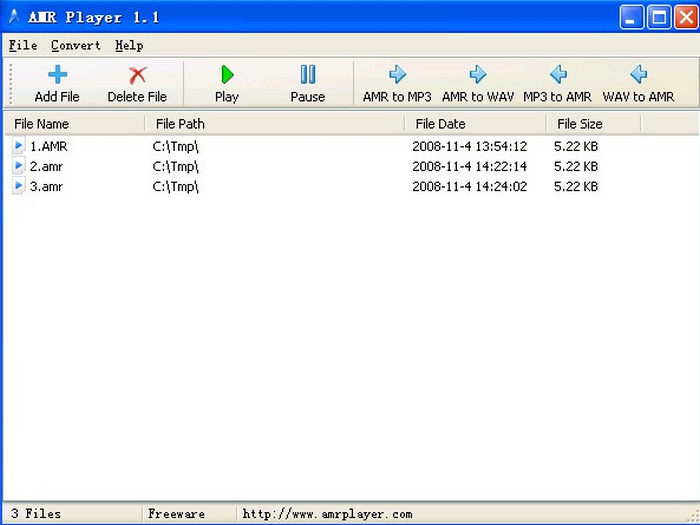This screenshot has width=700, height=525.
Task: Open the Help menu
Action: point(129,45)
